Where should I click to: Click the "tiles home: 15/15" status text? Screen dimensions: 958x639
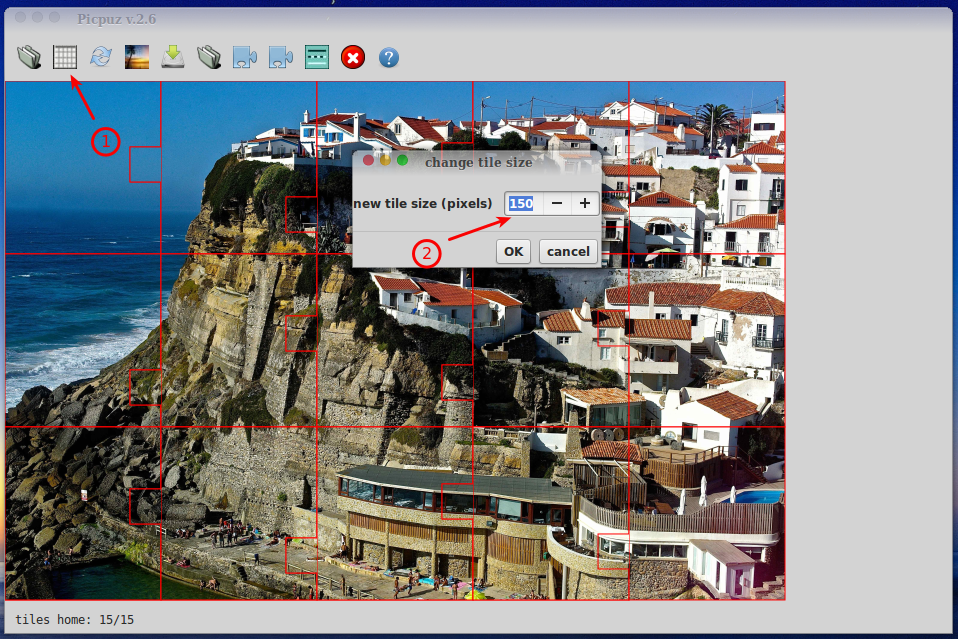click(x=75, y=619)
